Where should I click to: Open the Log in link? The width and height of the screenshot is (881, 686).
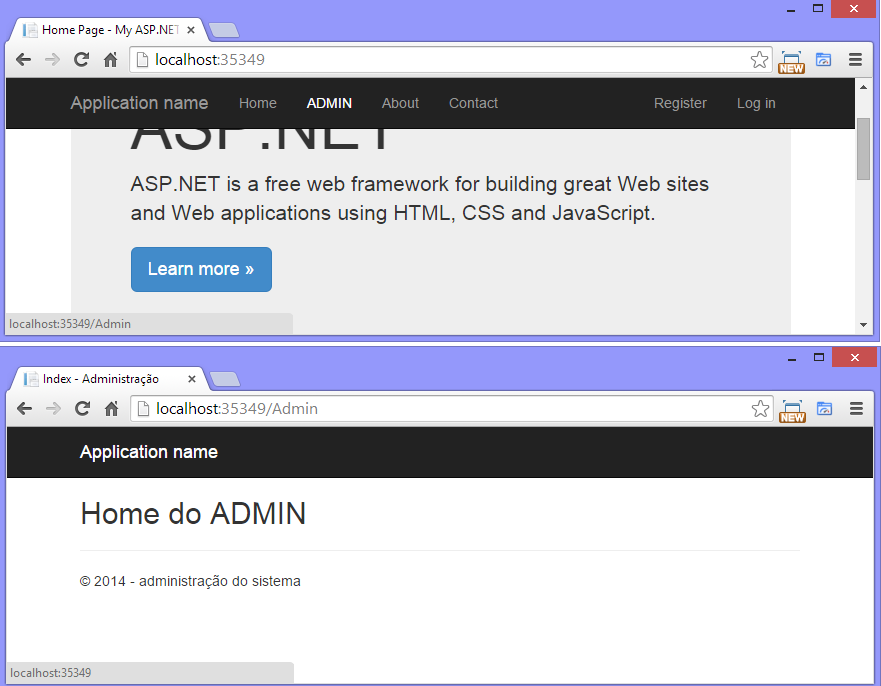(756, 103)
